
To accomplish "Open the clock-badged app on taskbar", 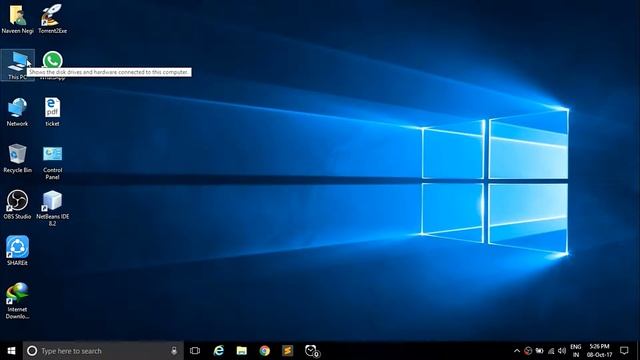I will [x=312, y=351].
